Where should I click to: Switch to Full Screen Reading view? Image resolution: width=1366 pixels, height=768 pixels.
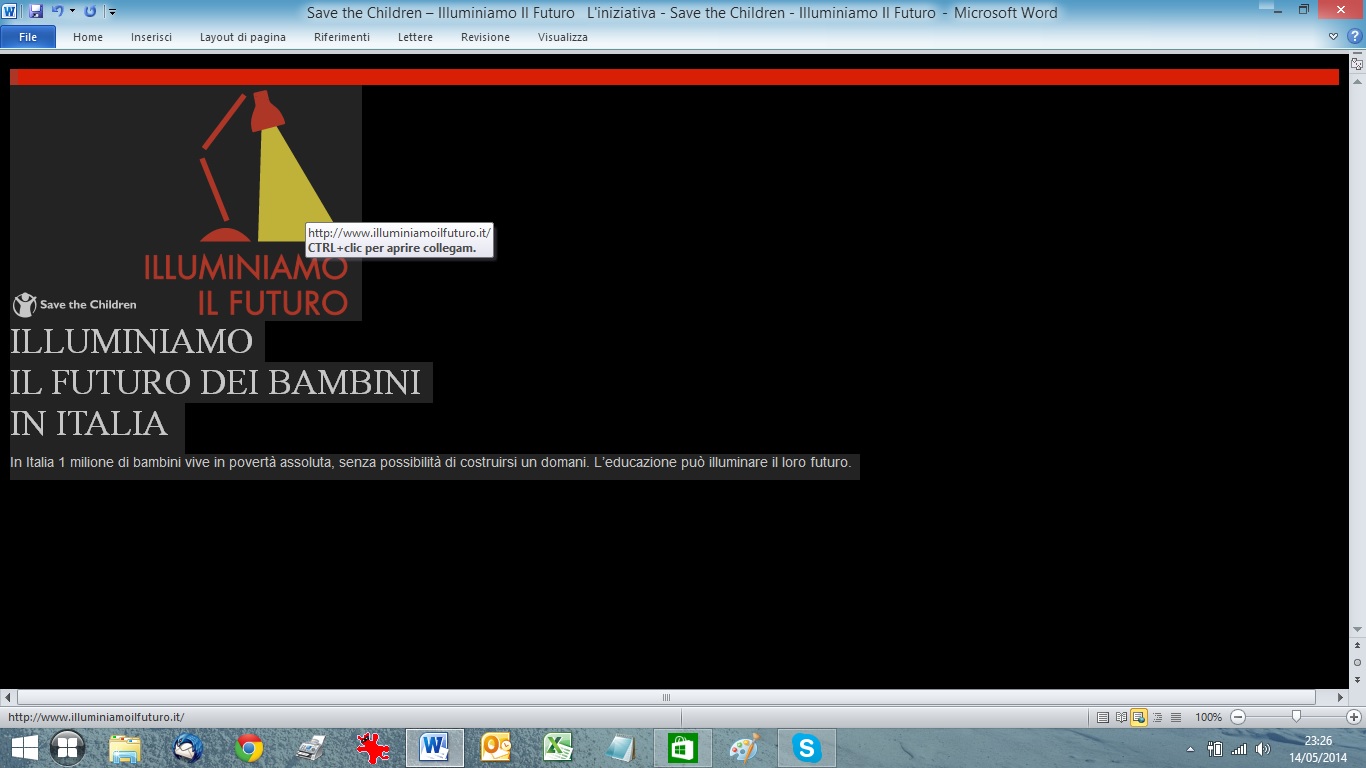point(1121,717)
